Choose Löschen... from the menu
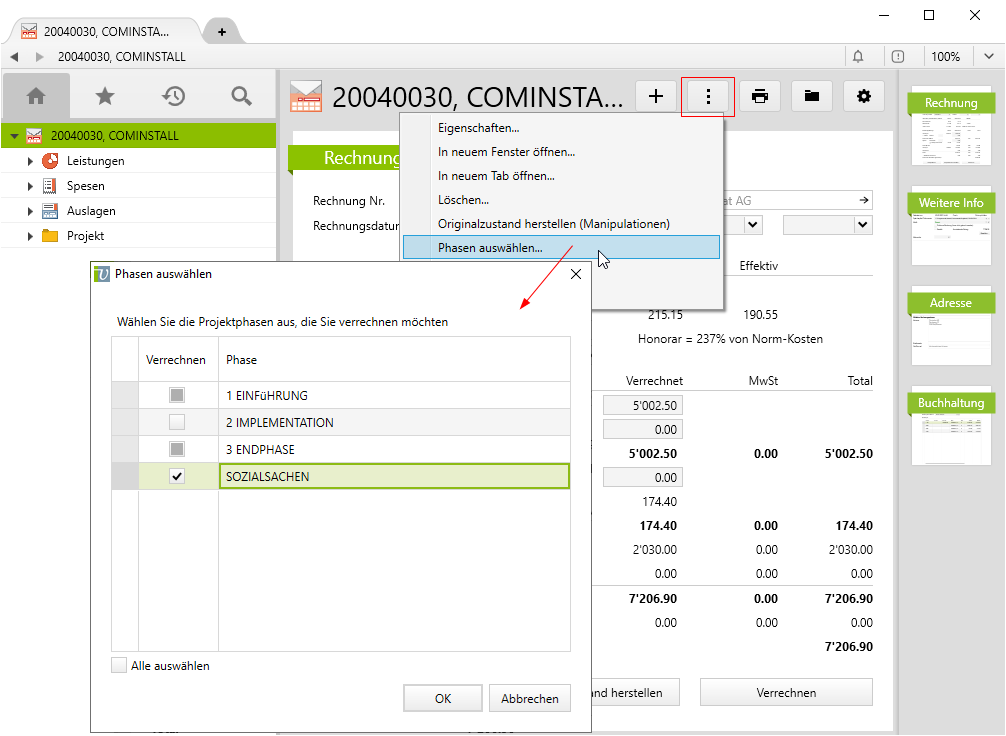1006x736 pixels. 463,200
